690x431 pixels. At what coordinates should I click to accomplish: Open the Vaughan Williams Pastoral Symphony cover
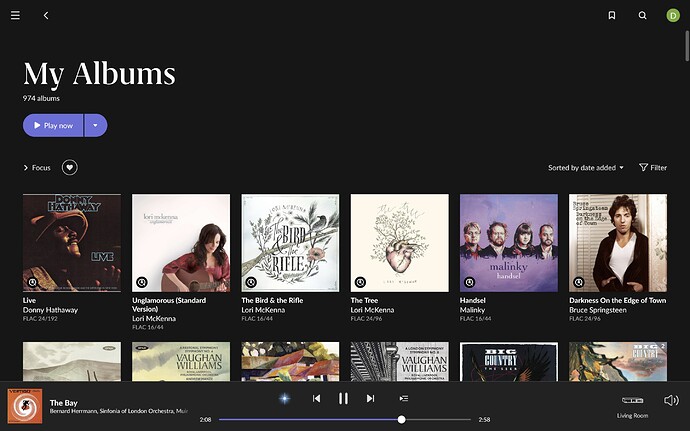click(x=181, y=361)
